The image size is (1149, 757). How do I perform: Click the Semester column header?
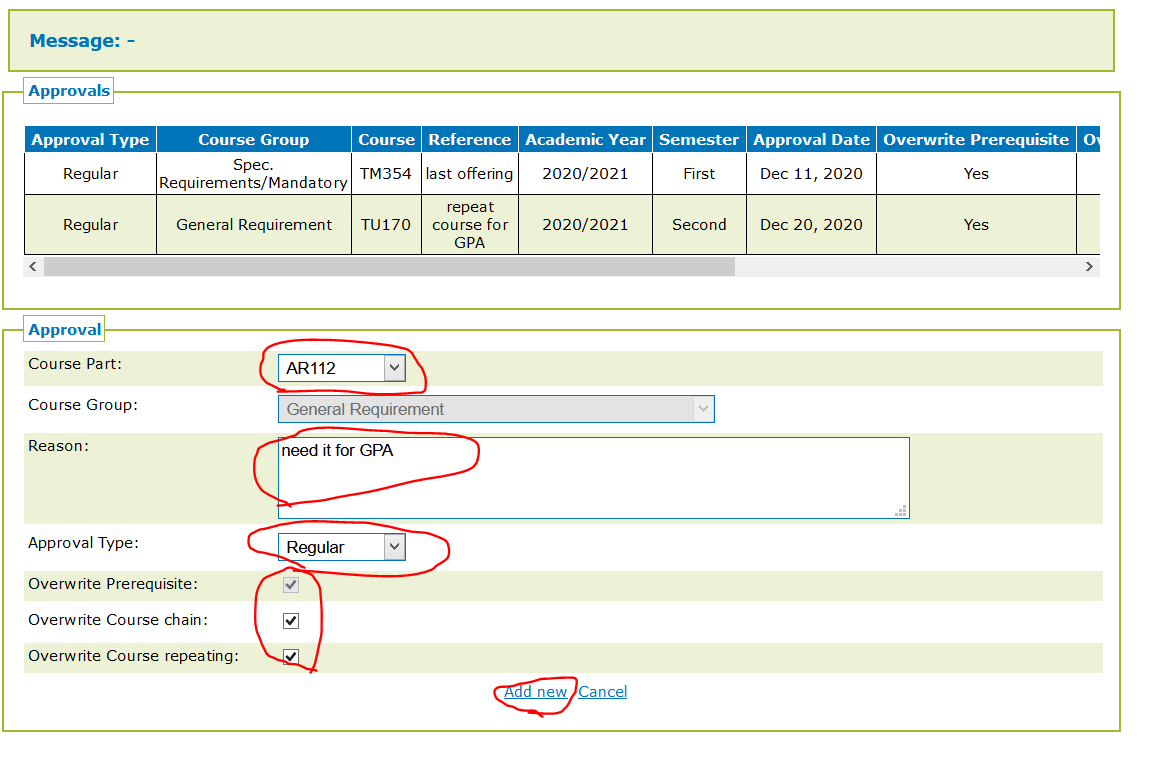[x=699, y=139]
